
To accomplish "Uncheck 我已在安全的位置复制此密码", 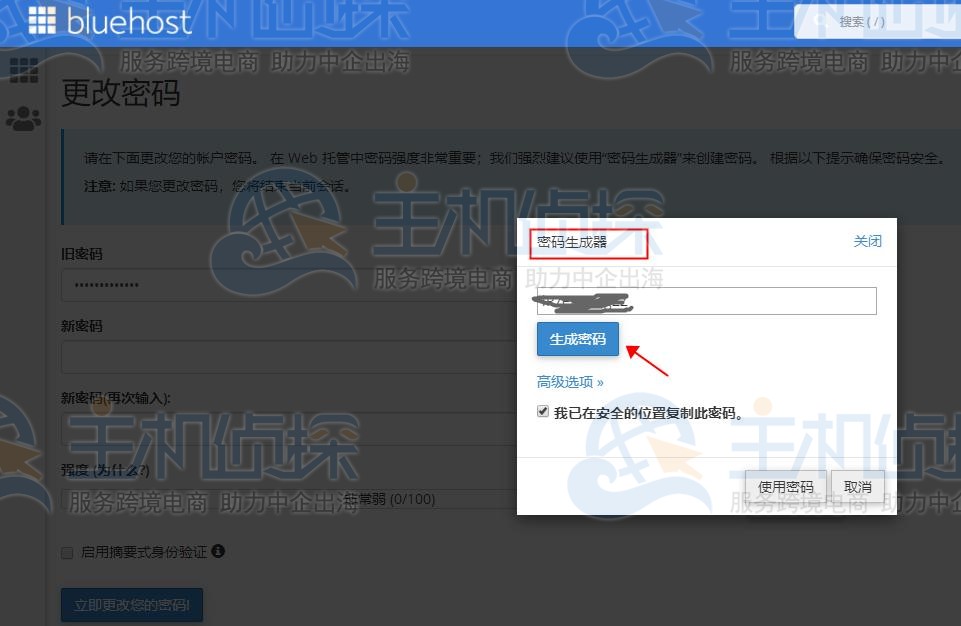I will (x=543, y=411).
